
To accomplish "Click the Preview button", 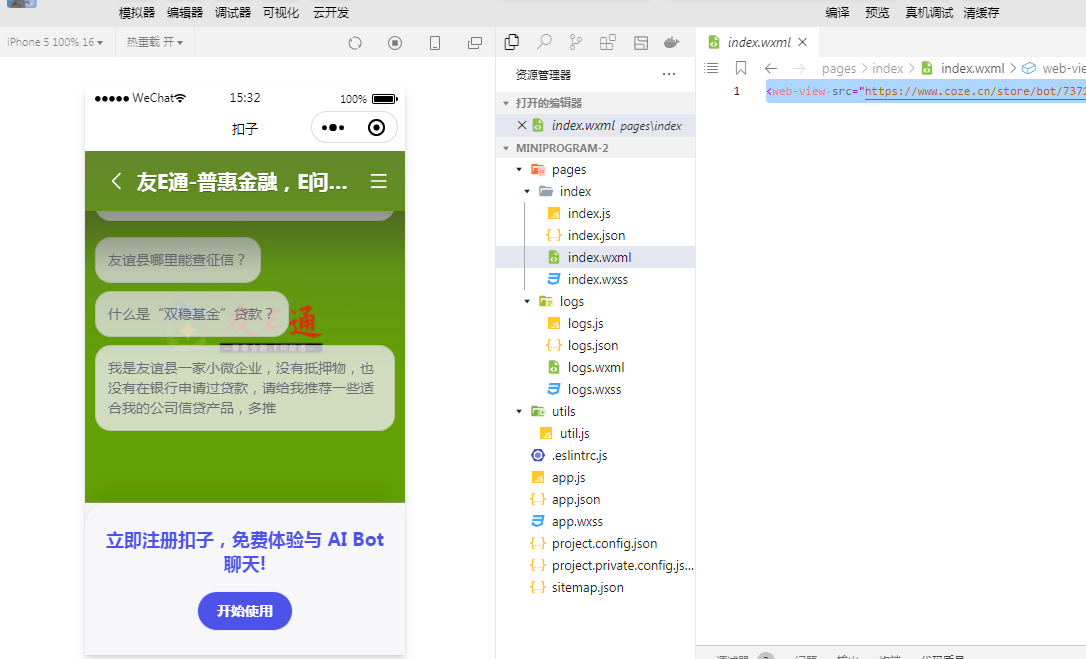I will coord(877,12).
